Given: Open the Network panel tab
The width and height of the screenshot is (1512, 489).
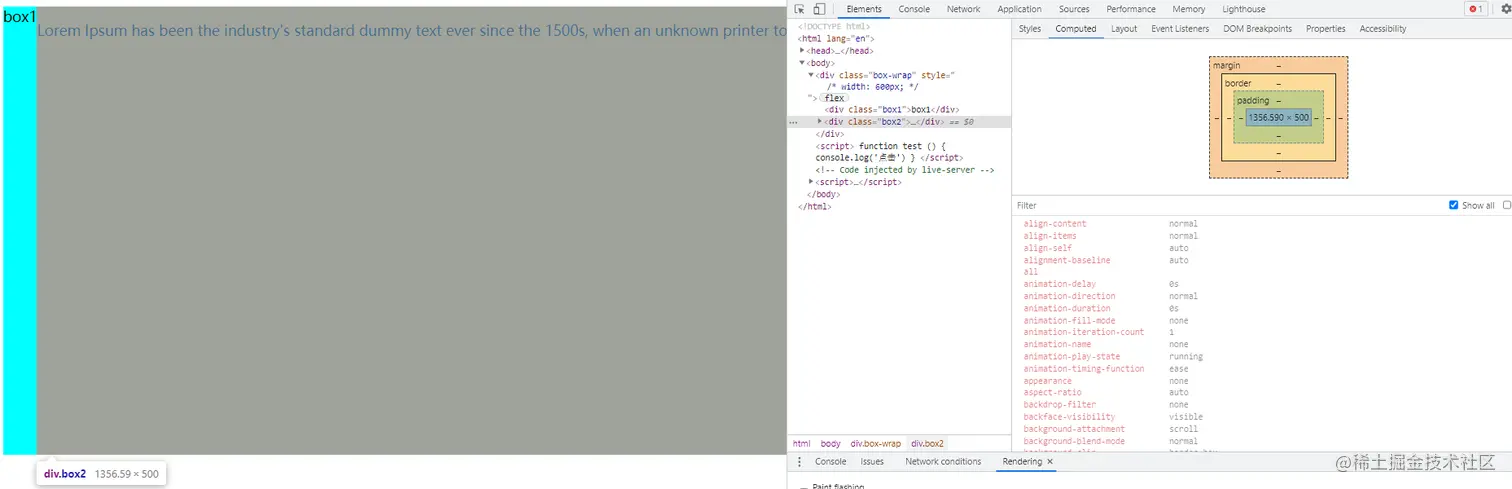Looking at the screenshot, I should click(963, 9).
